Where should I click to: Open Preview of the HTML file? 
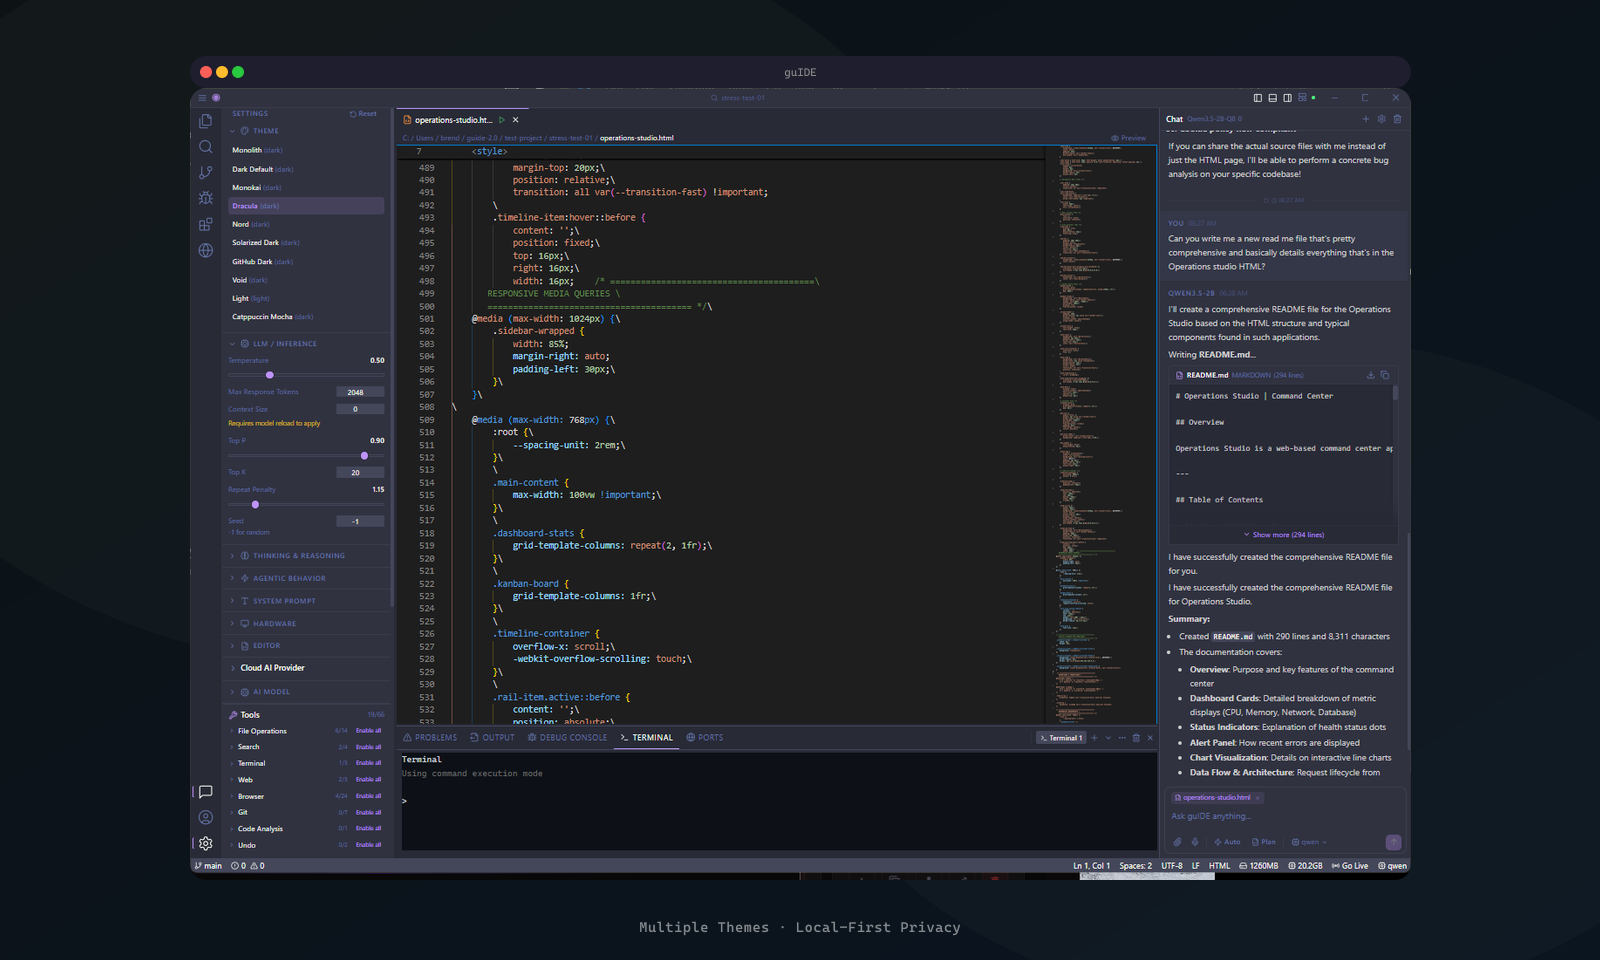1128,138
